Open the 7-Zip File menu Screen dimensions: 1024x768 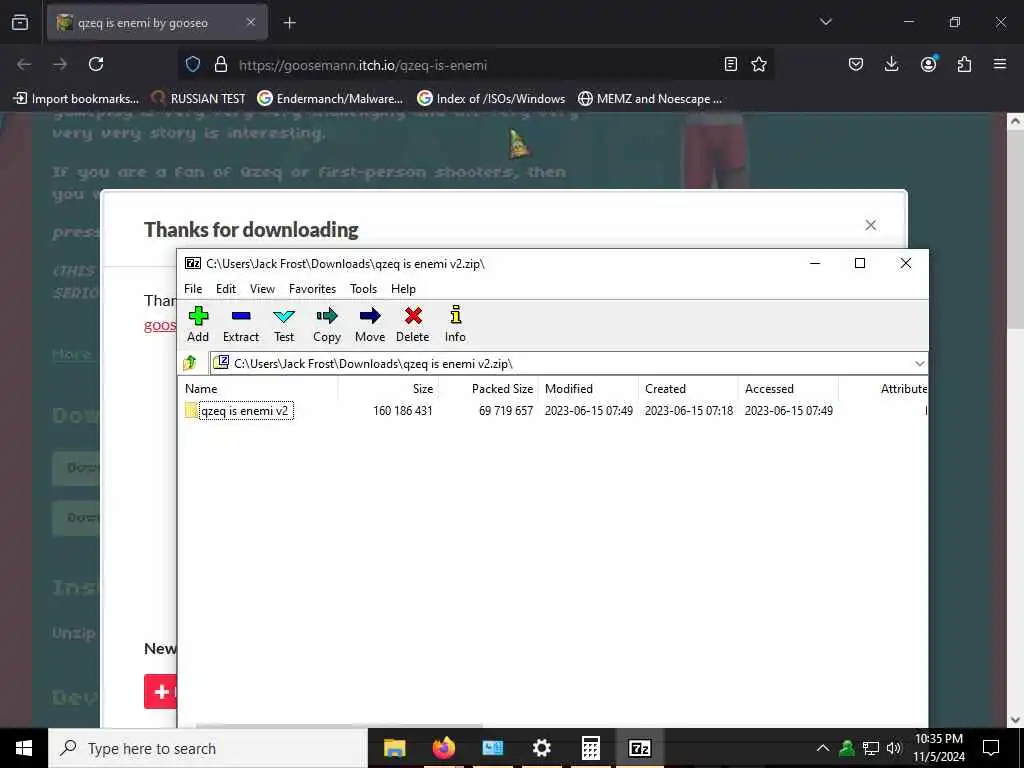tap(193, 289)
